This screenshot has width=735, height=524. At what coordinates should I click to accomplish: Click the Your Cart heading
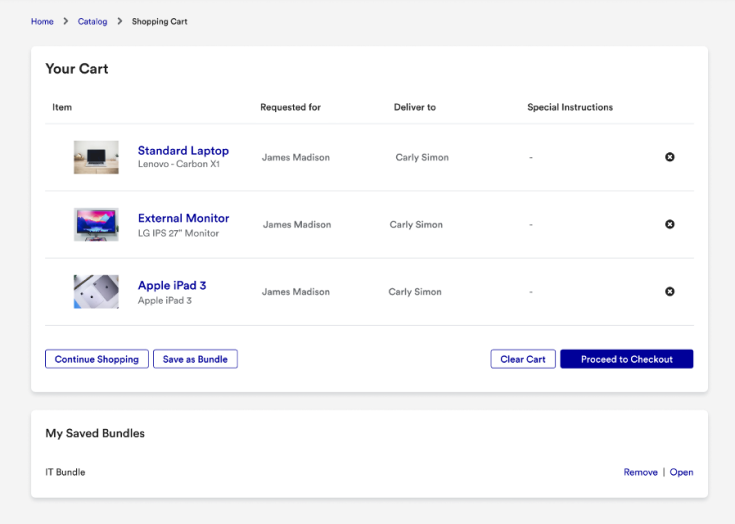(77, 69)
